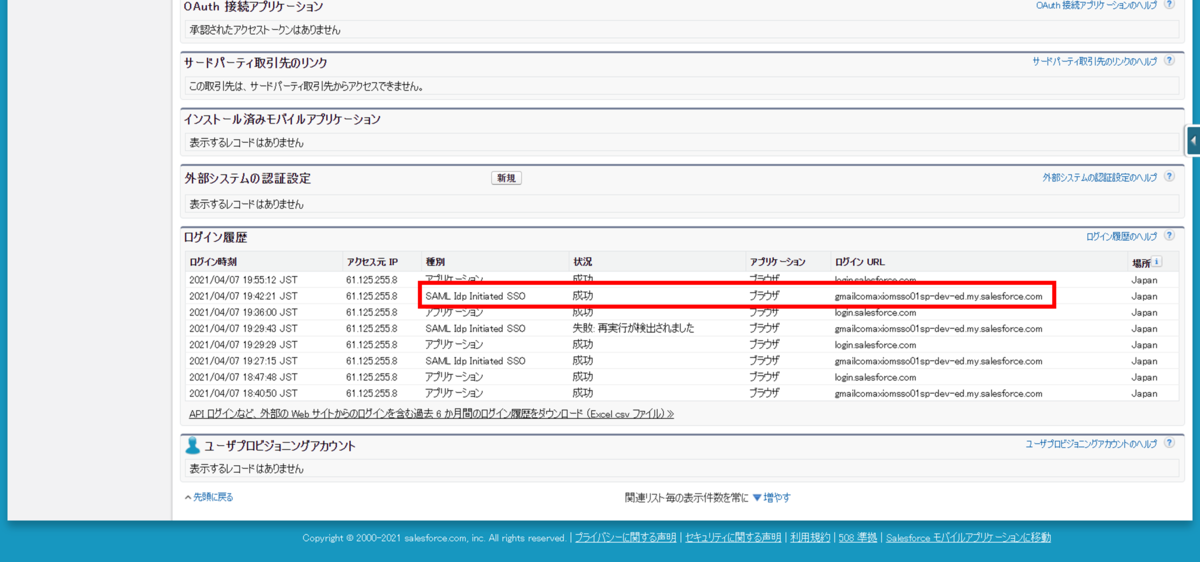
Task: Click SAML Idp Initiated SSO in 19:42:21 row
Action: [475, 296]
